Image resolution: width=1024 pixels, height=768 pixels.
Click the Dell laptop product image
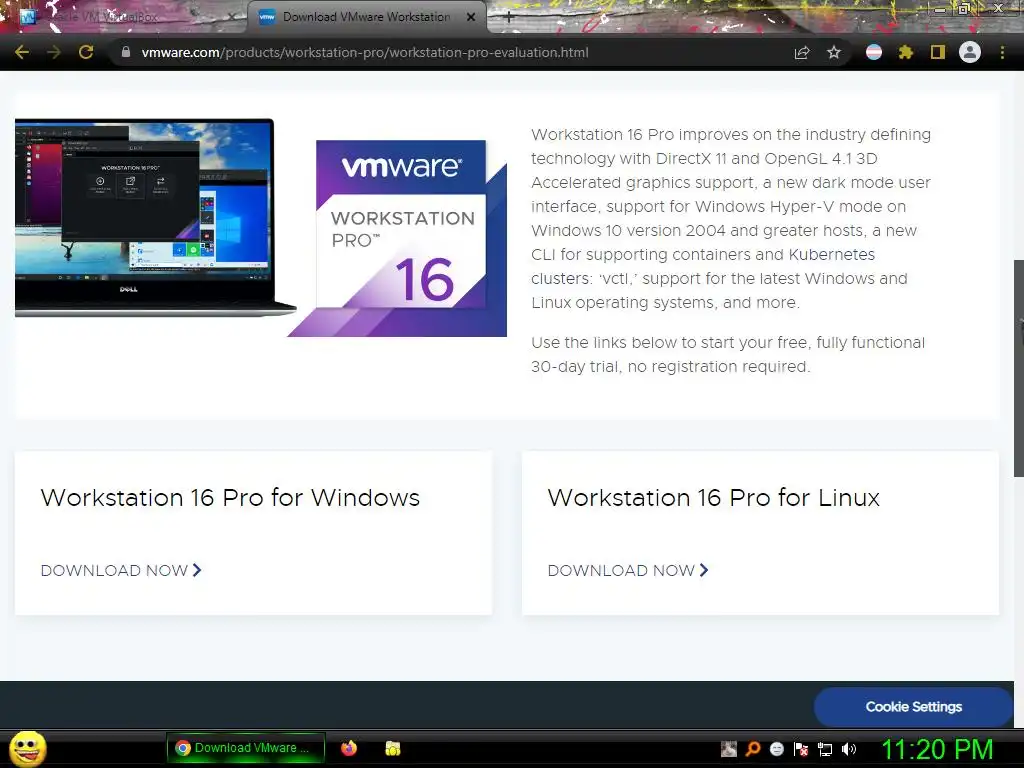point(155,217)
